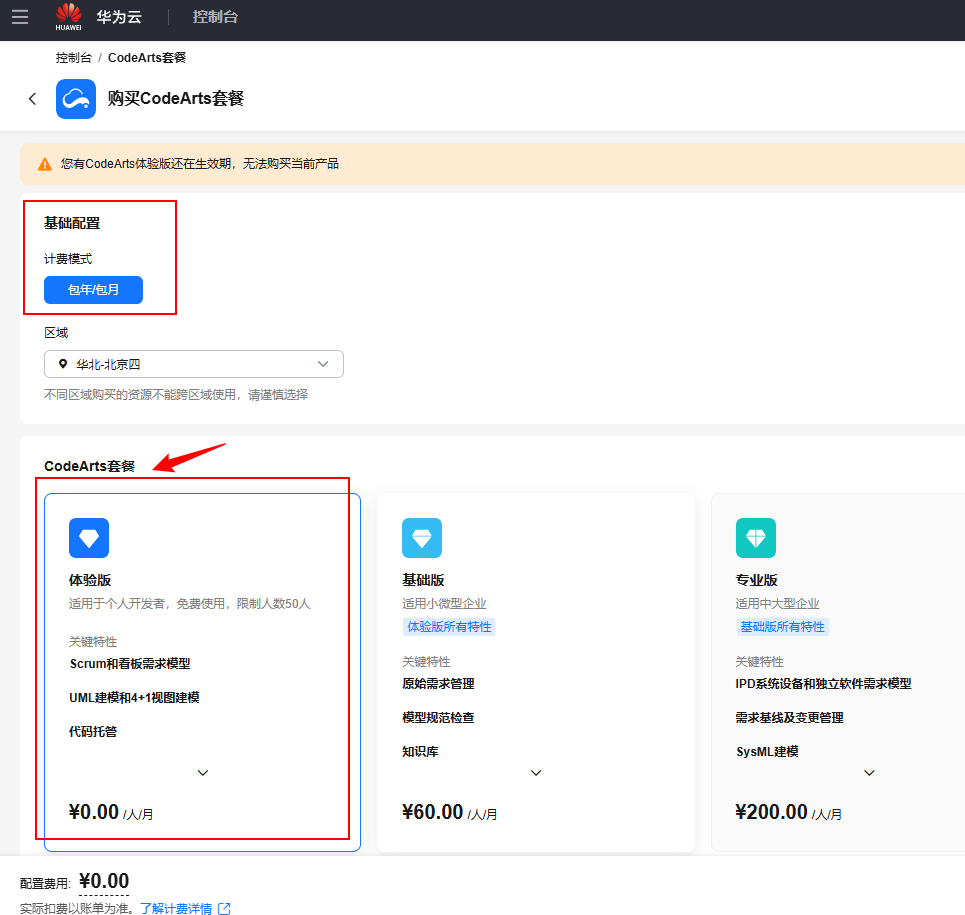Go to 控制台 breadcrumb
The height and width of the screenshot is (915, 965).
pyautogui.click(x=73, y=58)
